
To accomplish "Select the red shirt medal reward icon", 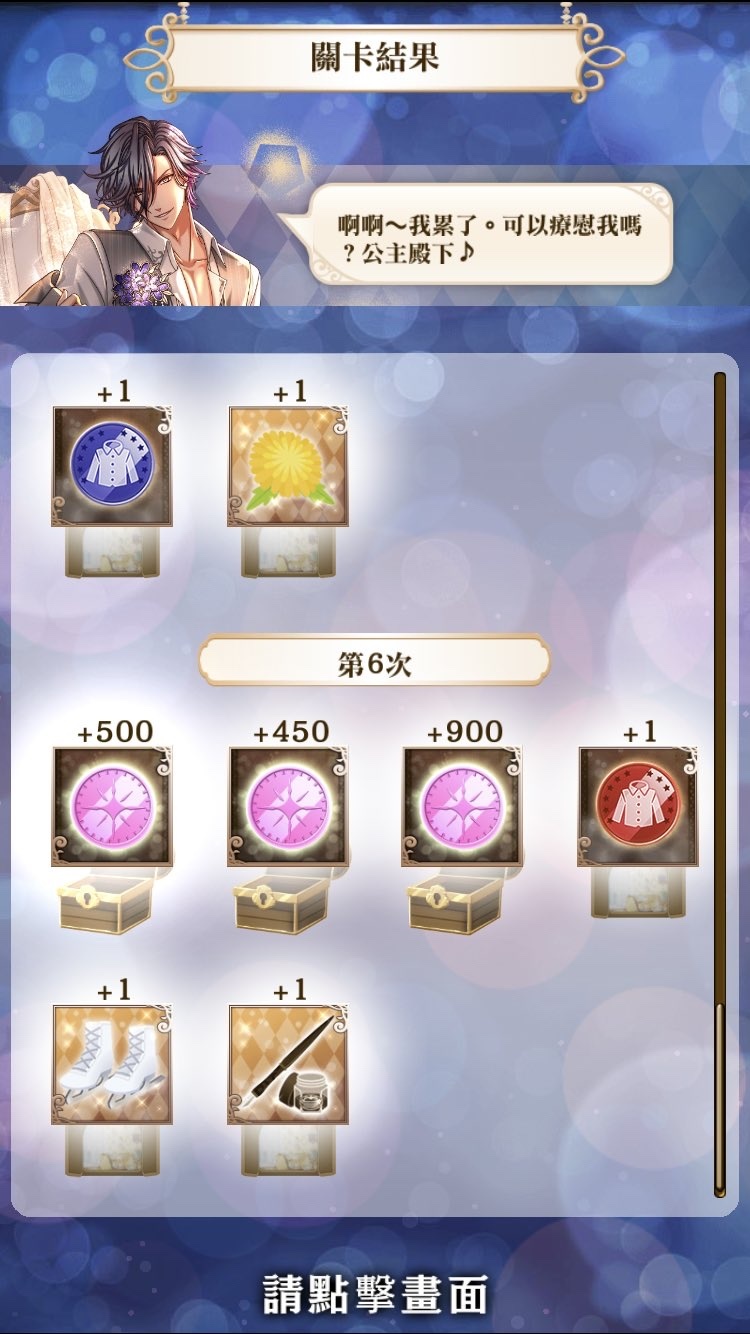I will (x=638, y=806).
